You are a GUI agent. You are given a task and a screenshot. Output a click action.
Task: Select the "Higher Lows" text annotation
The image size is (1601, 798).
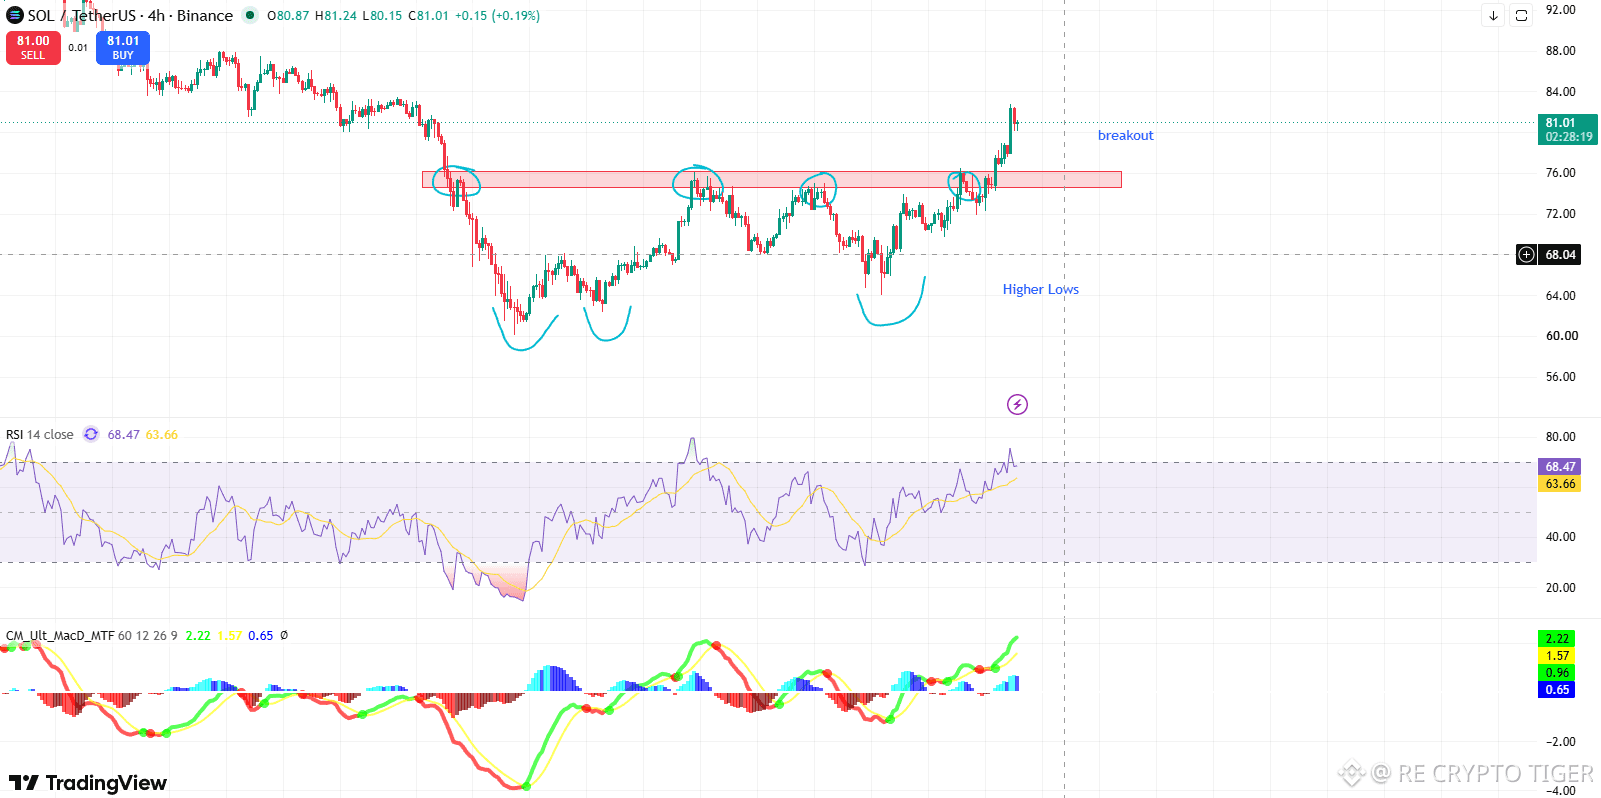1041,289
